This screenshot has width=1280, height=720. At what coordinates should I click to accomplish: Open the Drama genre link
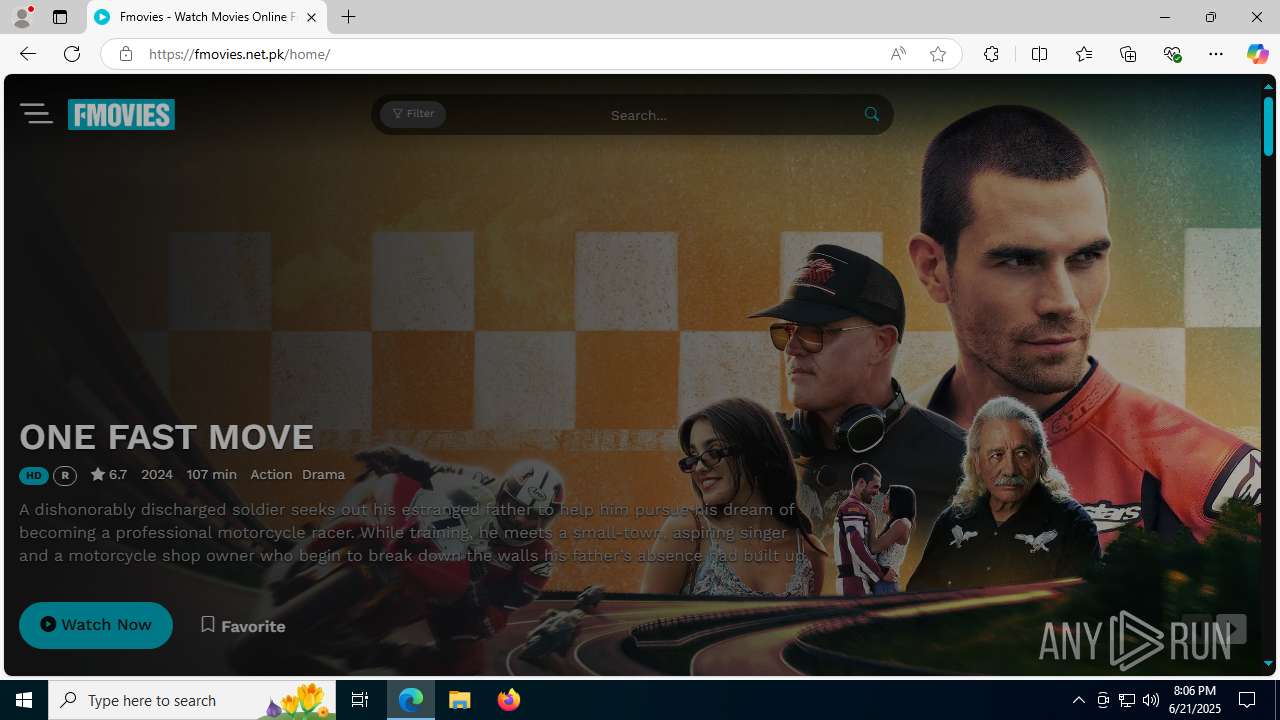[323, 474]
